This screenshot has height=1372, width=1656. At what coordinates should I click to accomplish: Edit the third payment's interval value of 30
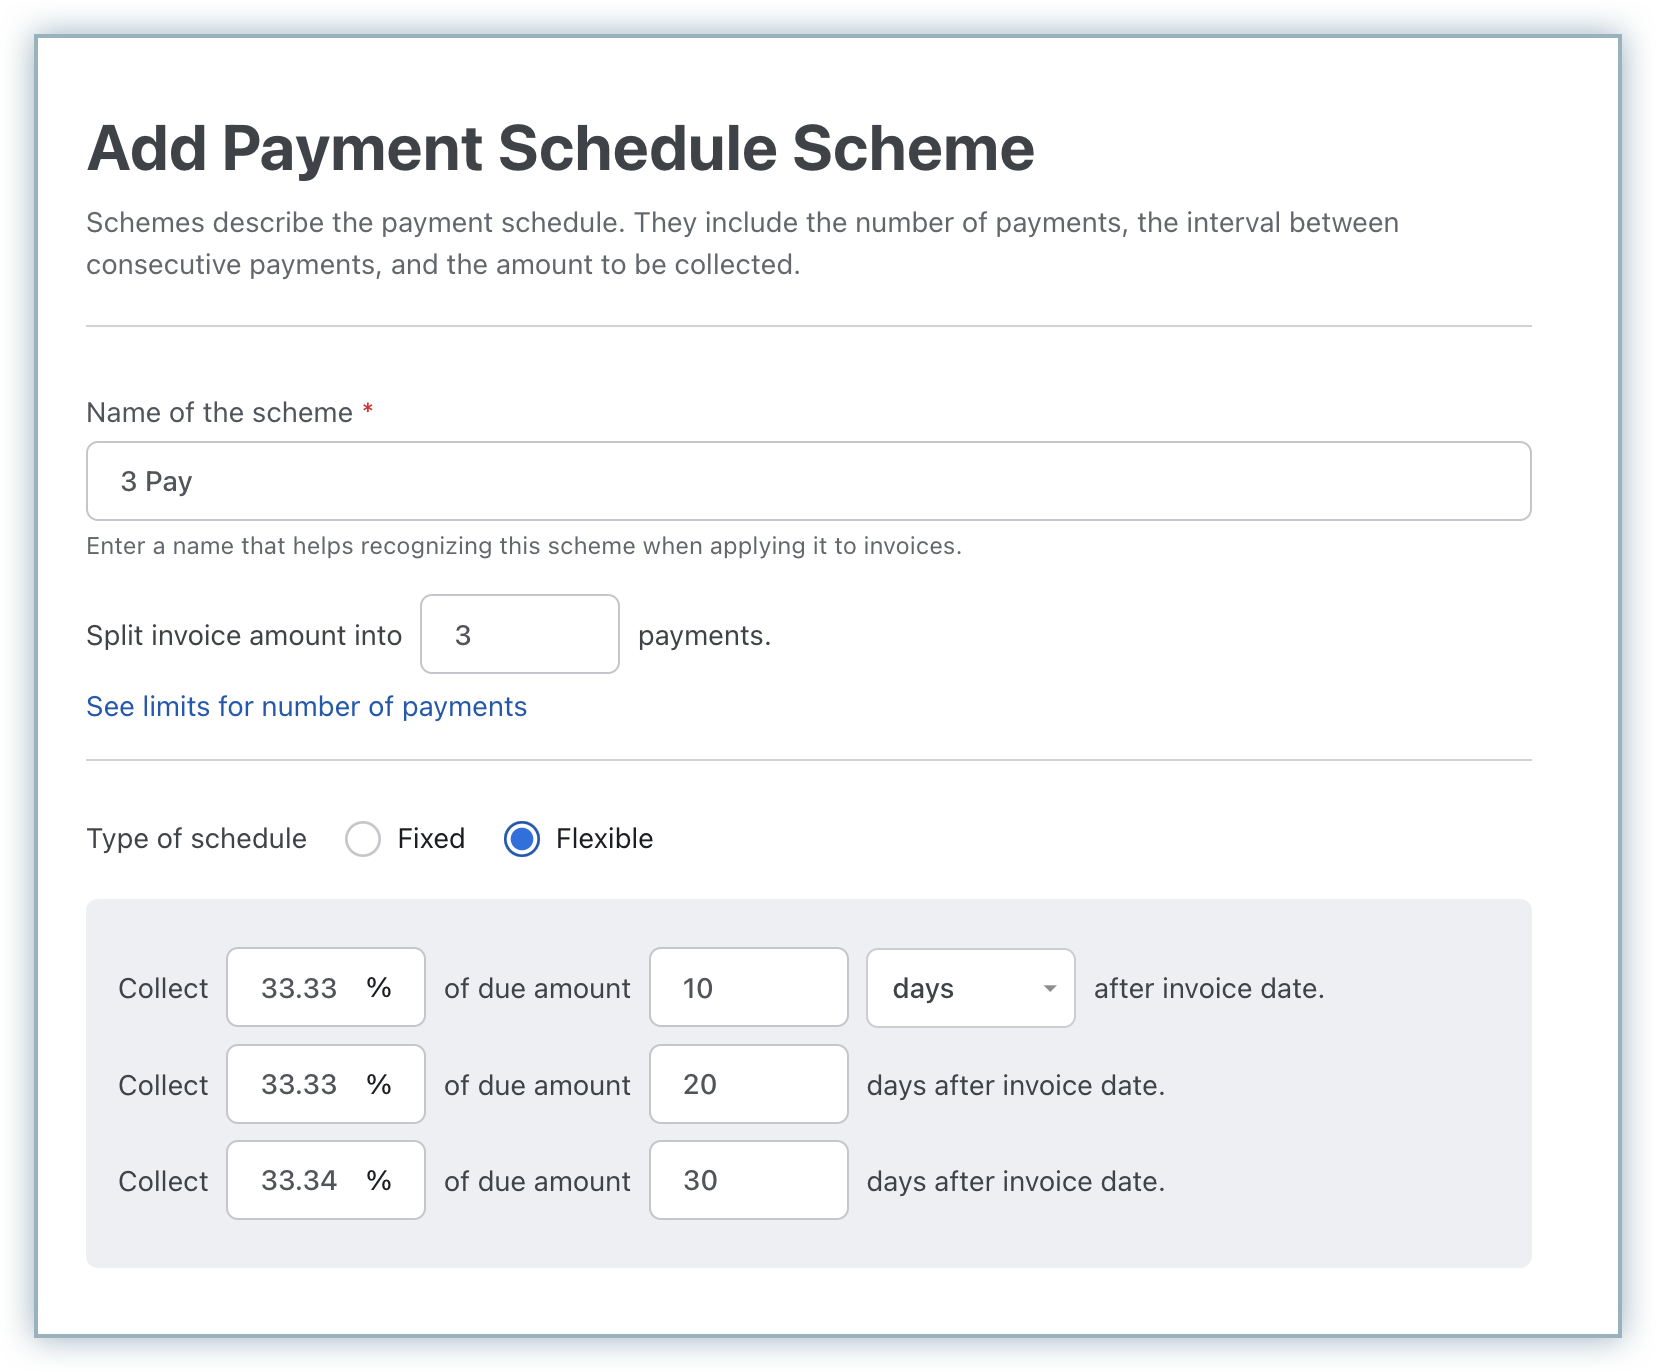pos(748,1181)
